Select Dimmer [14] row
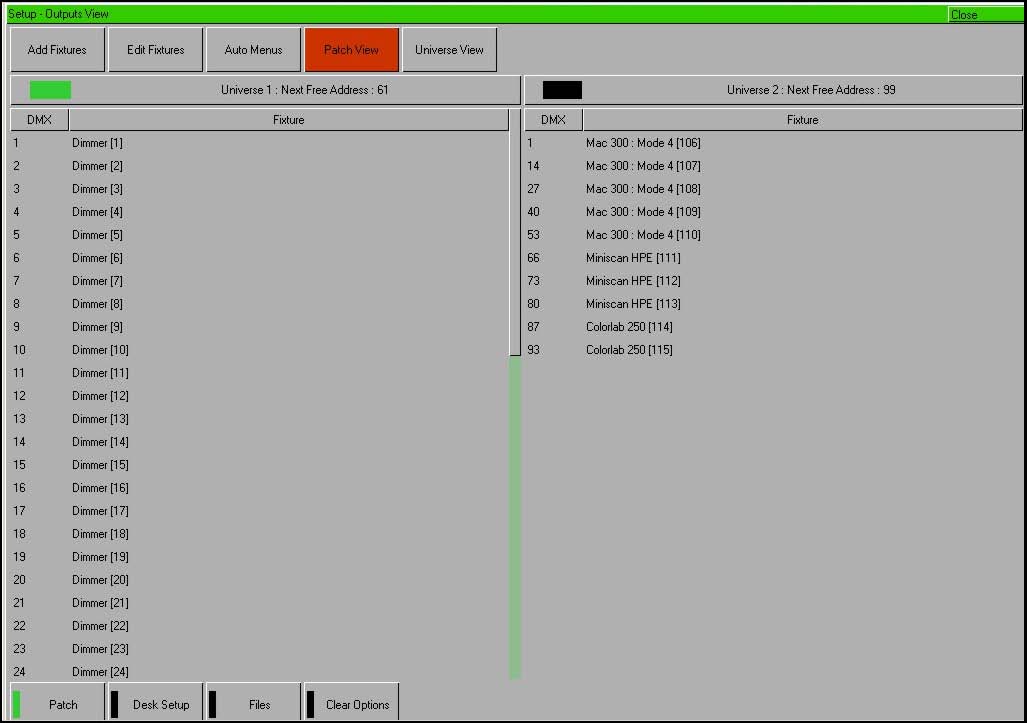This screenshot has width=1027, height=723. [259, 441]
